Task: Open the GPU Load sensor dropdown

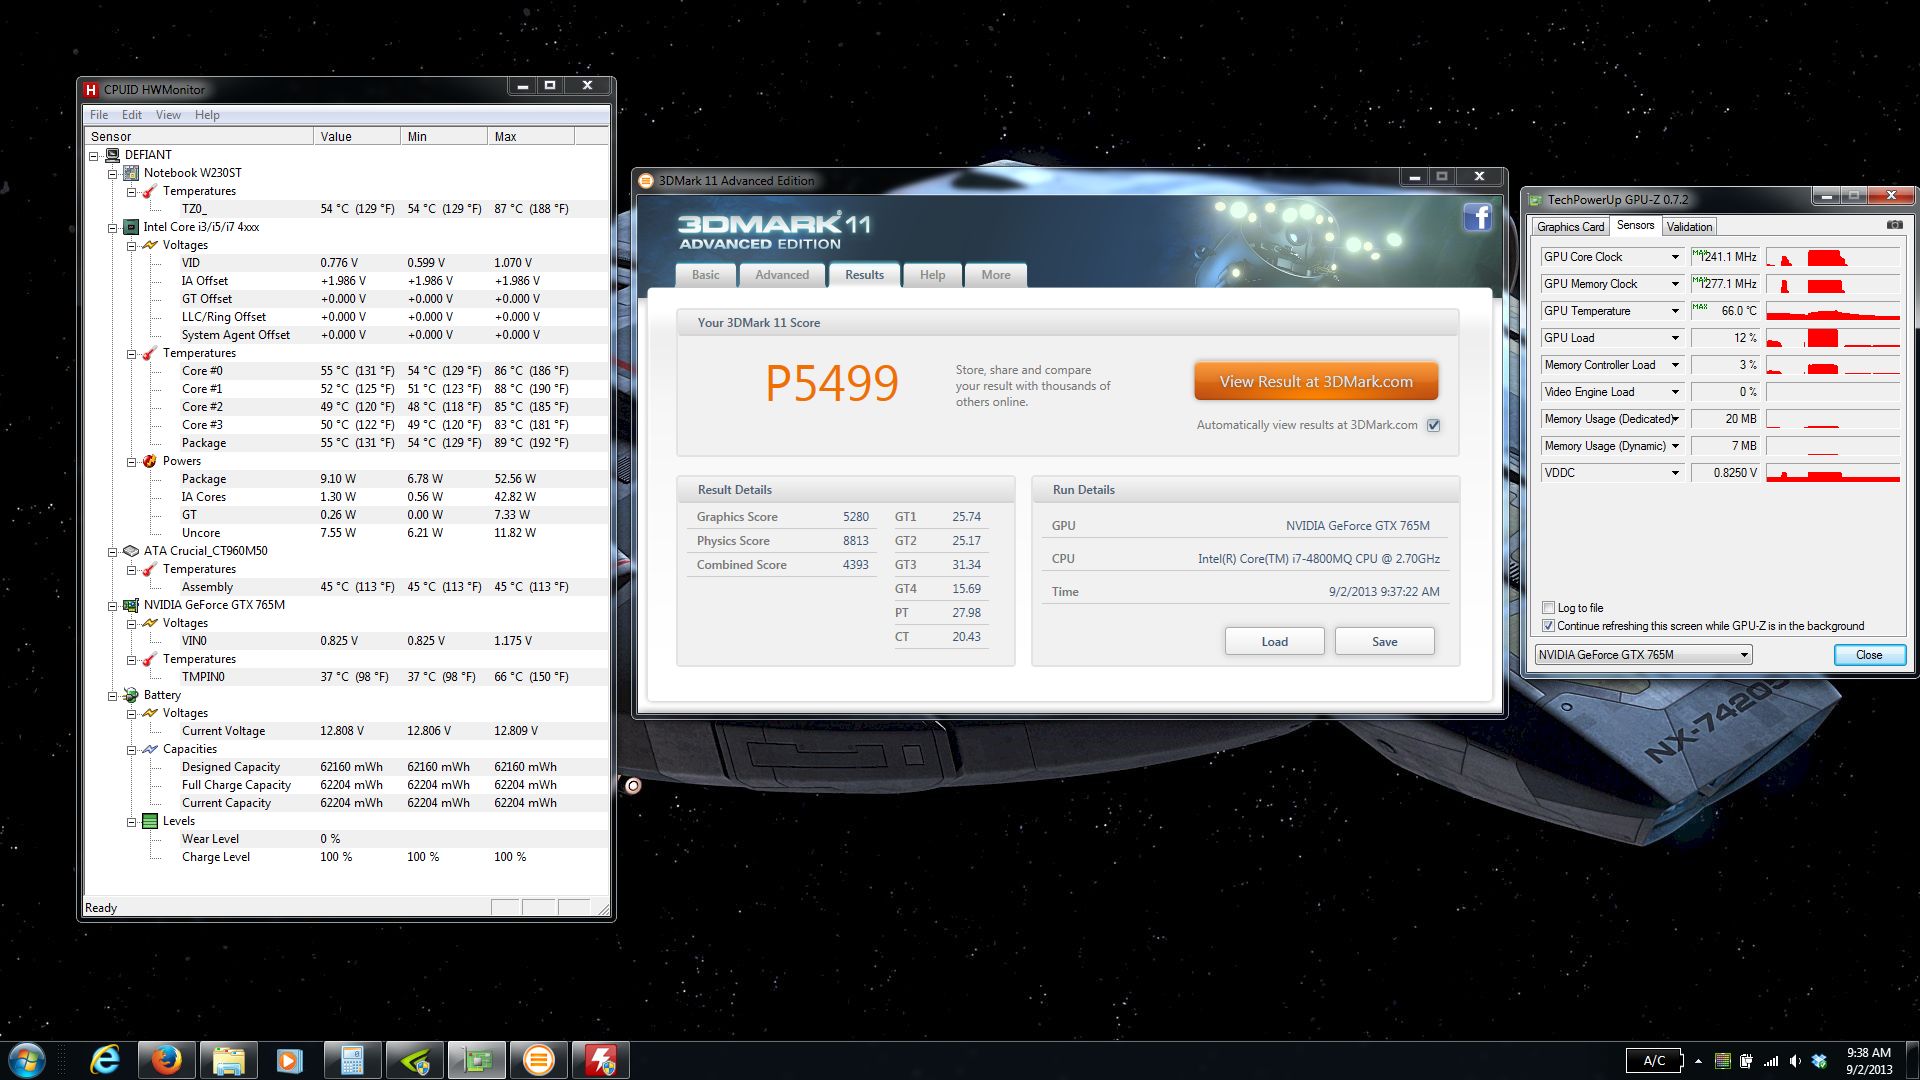Action: coord(1675,338)
